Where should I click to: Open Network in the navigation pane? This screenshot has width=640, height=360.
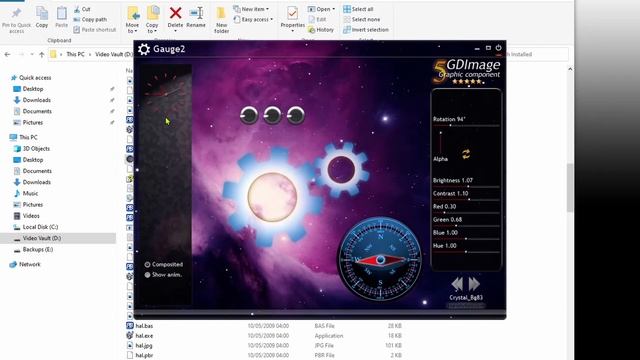click(25, 264)
